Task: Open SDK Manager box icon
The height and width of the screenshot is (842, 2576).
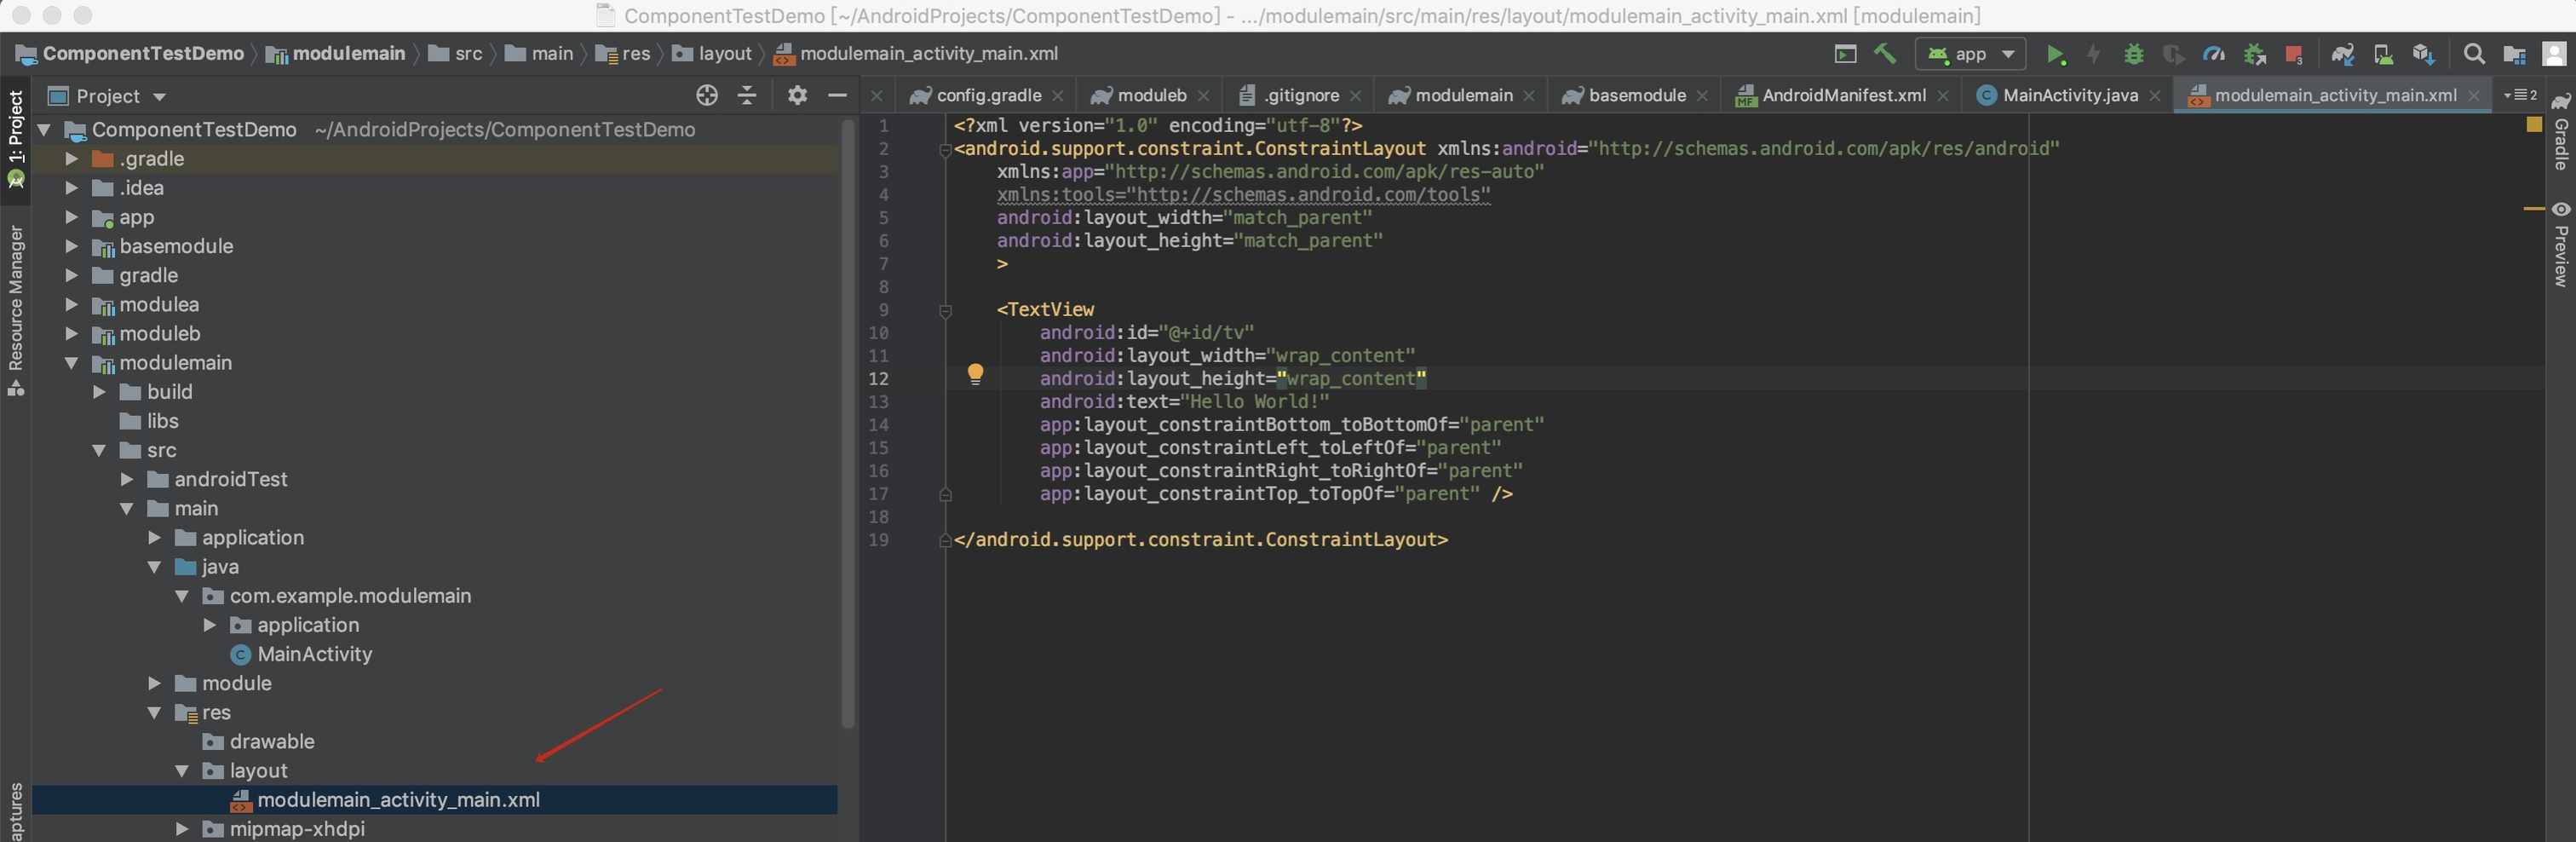Action: (x=2423, y=54)
